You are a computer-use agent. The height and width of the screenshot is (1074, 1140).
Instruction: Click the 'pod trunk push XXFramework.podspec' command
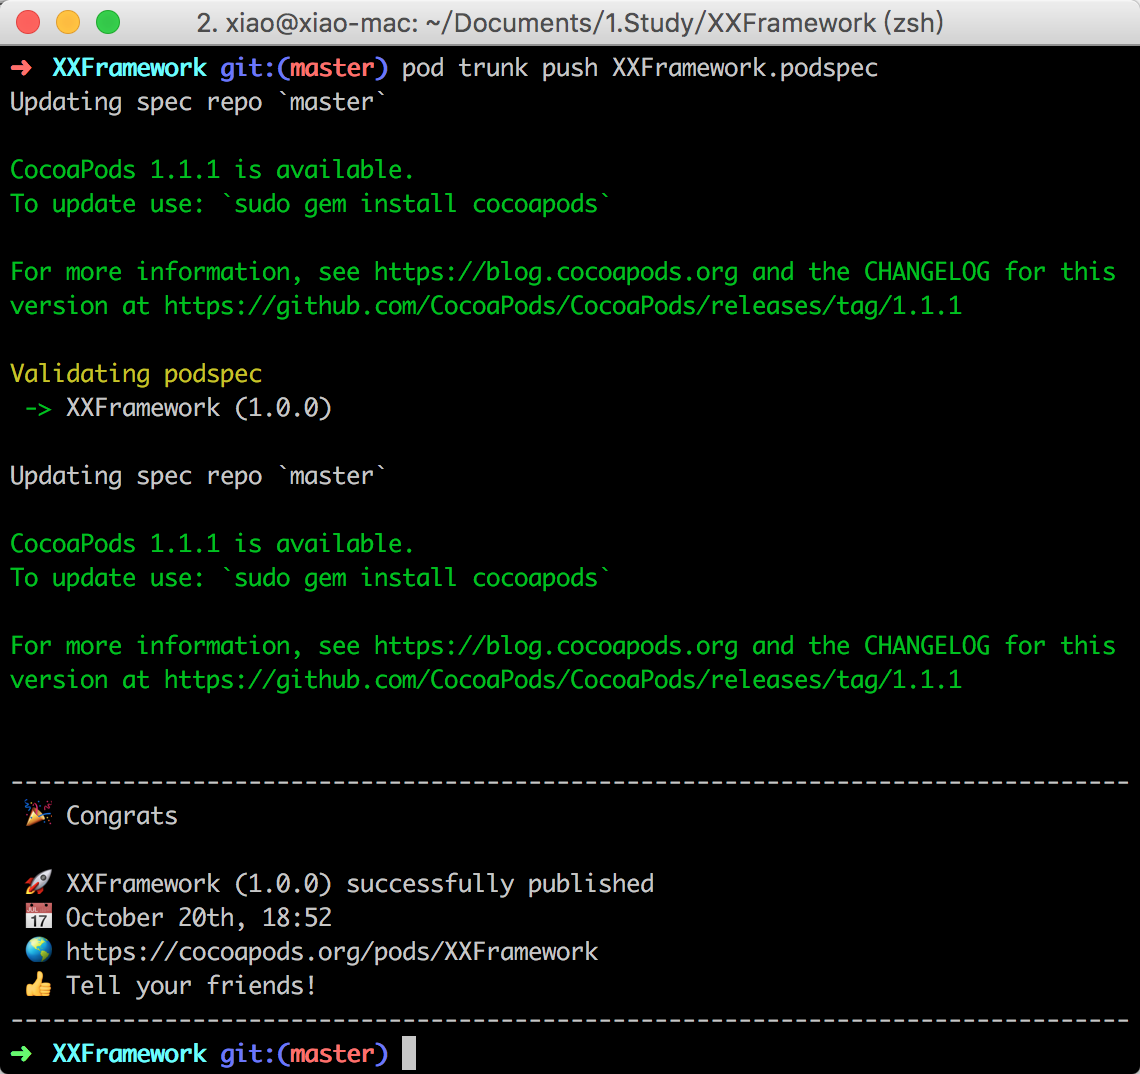pyautogui.click(x=640, y=68)
